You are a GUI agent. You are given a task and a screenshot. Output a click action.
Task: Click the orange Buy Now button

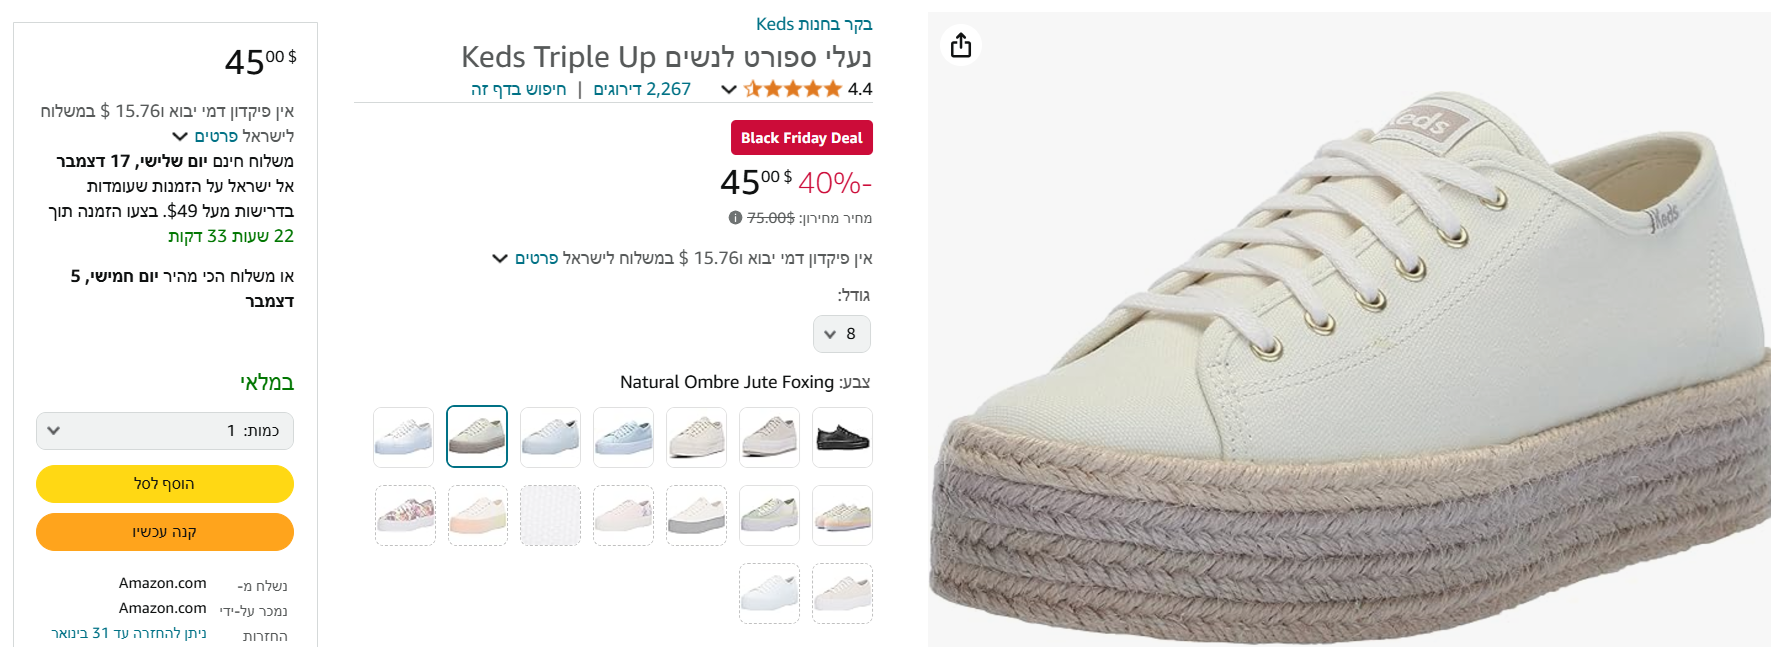click(x=165, y=532)
